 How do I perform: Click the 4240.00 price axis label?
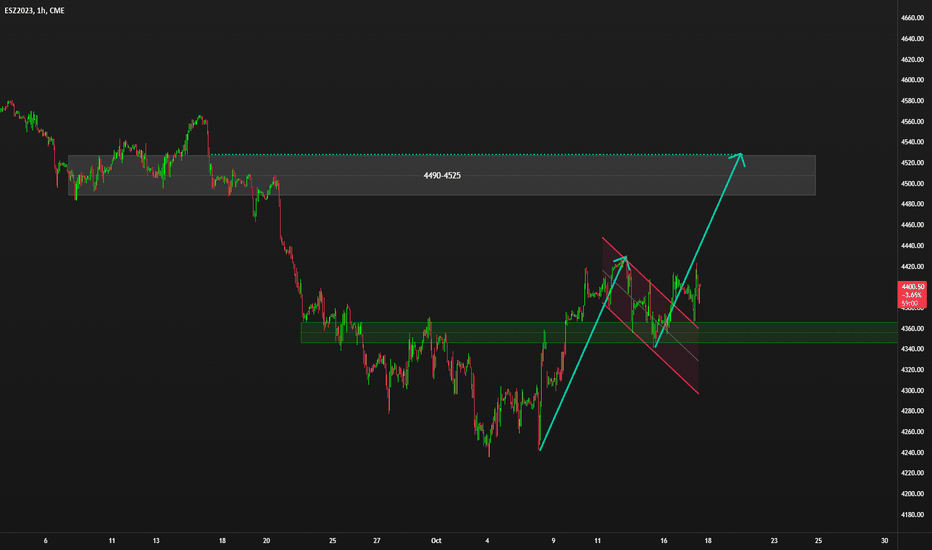coord(912,452)
